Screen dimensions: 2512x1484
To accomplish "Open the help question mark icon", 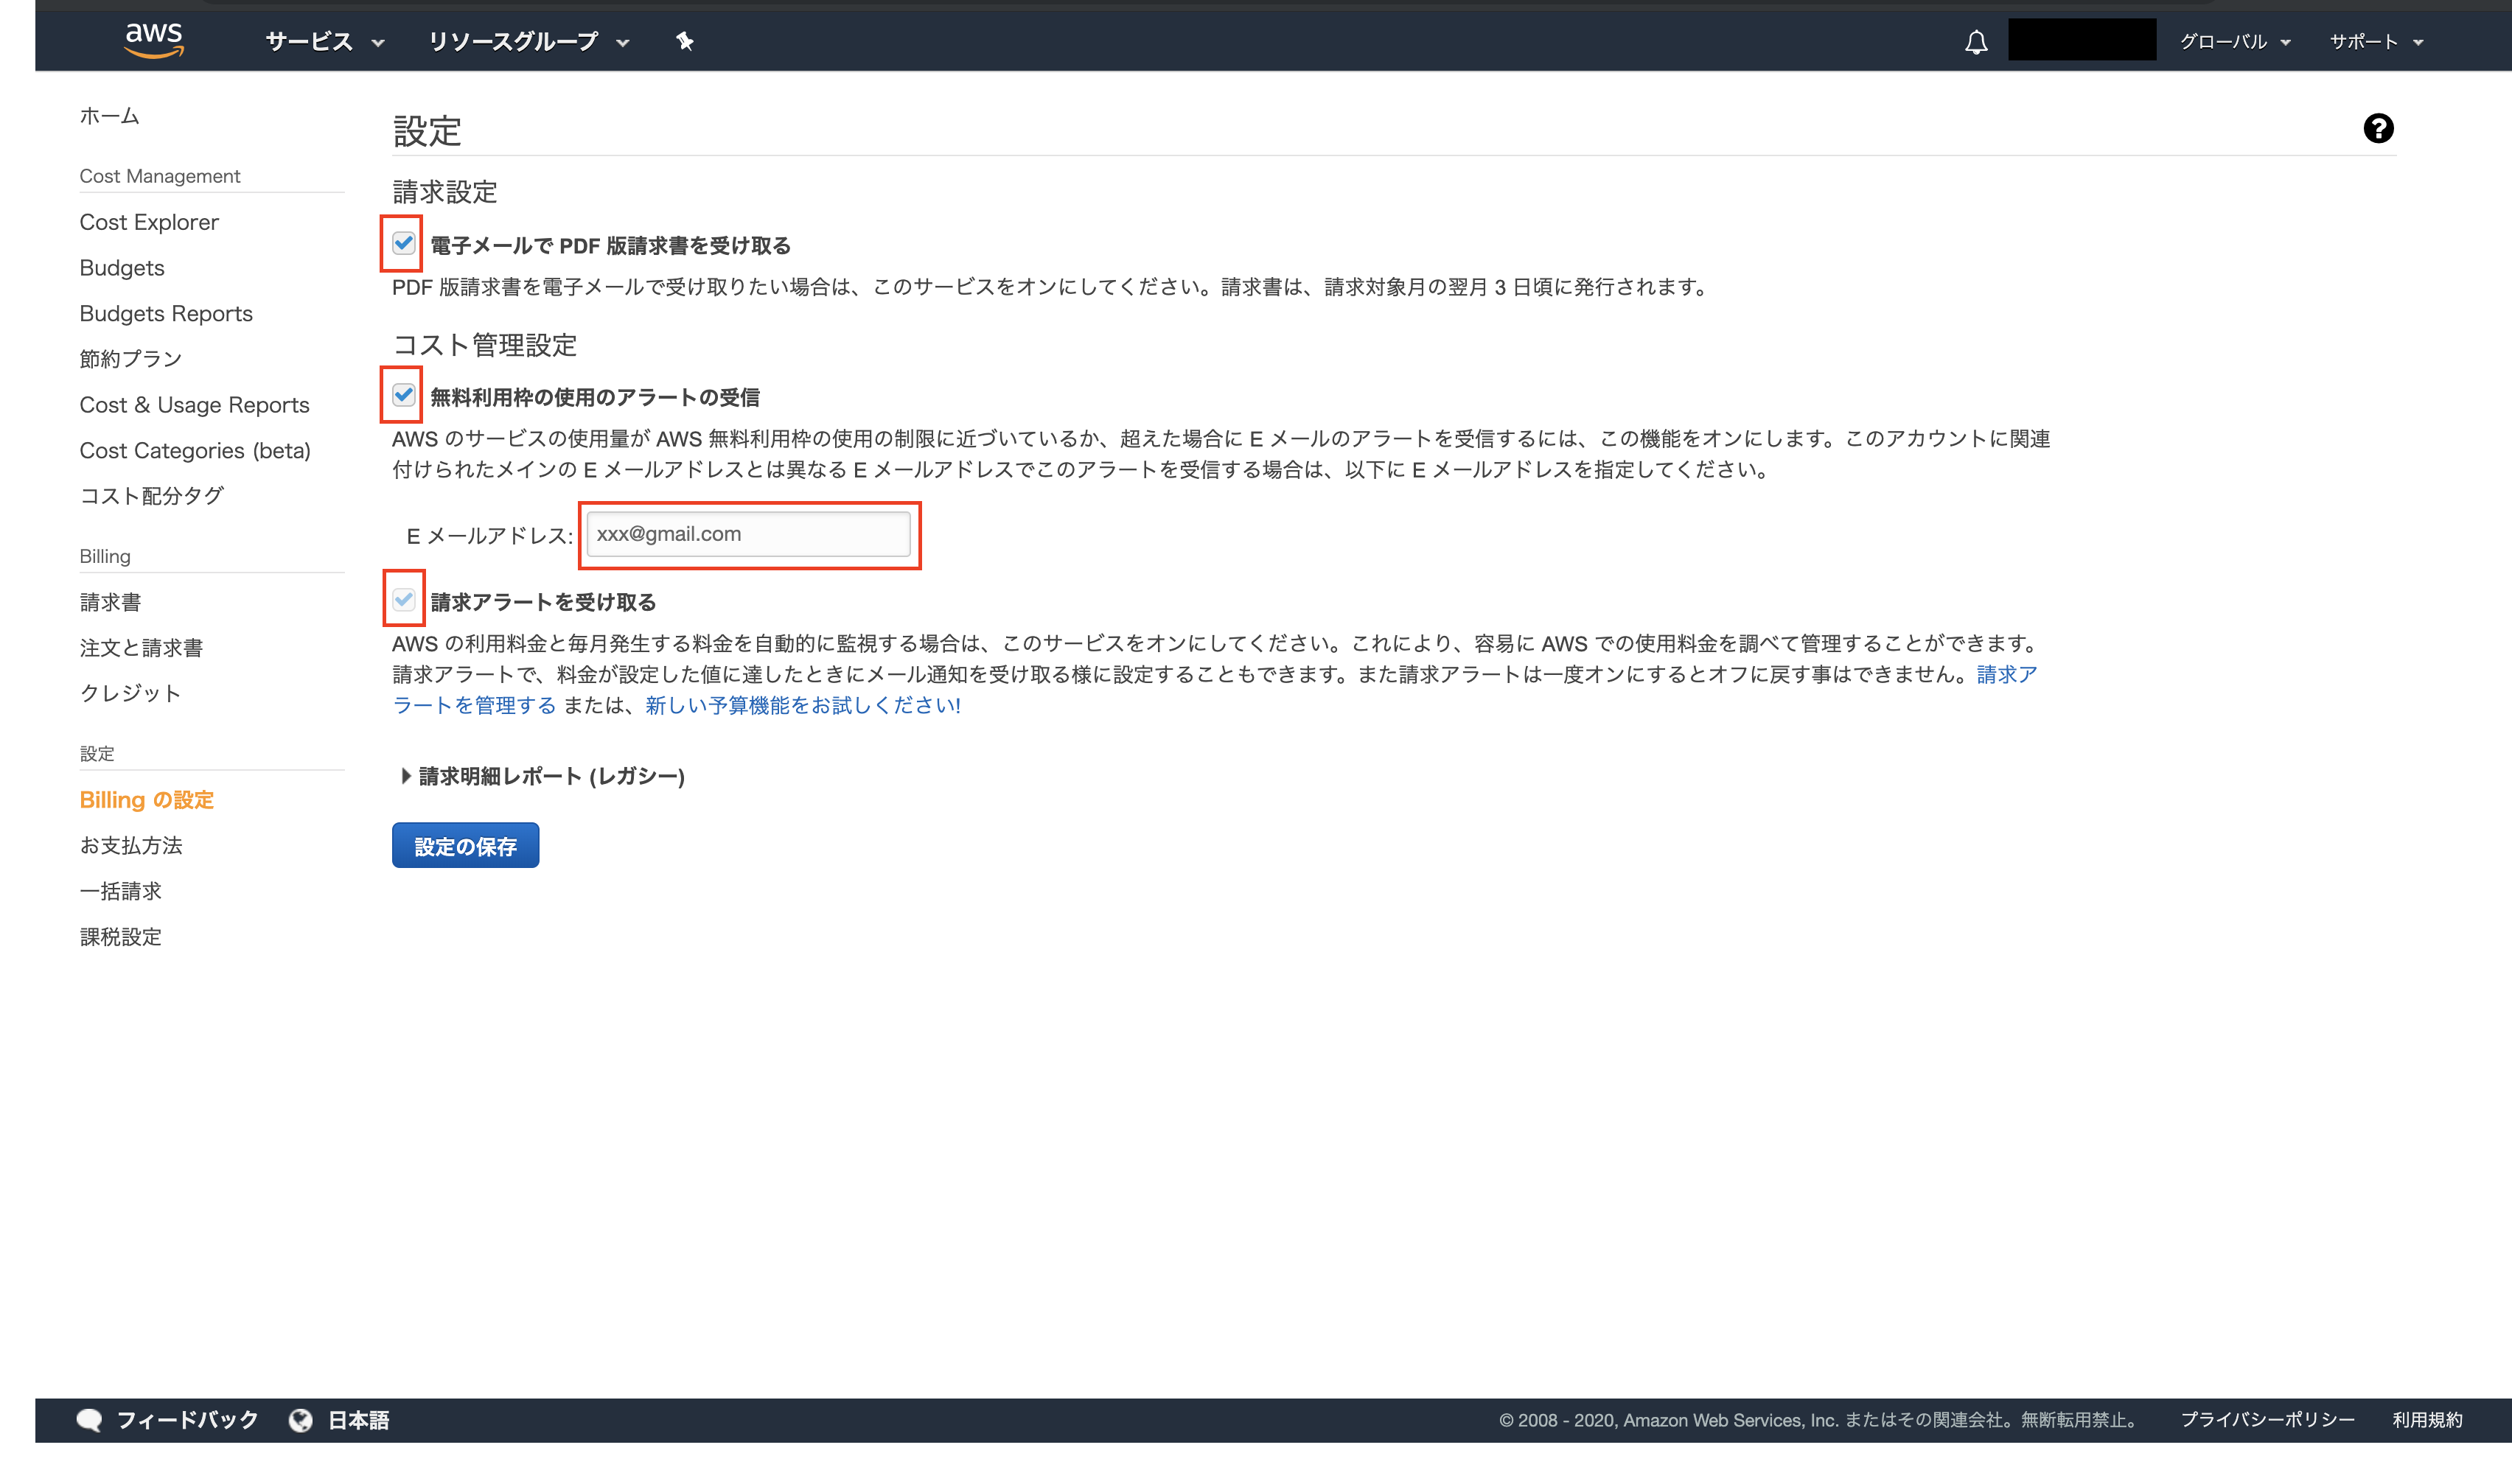I will click(x=2379, y=128).
